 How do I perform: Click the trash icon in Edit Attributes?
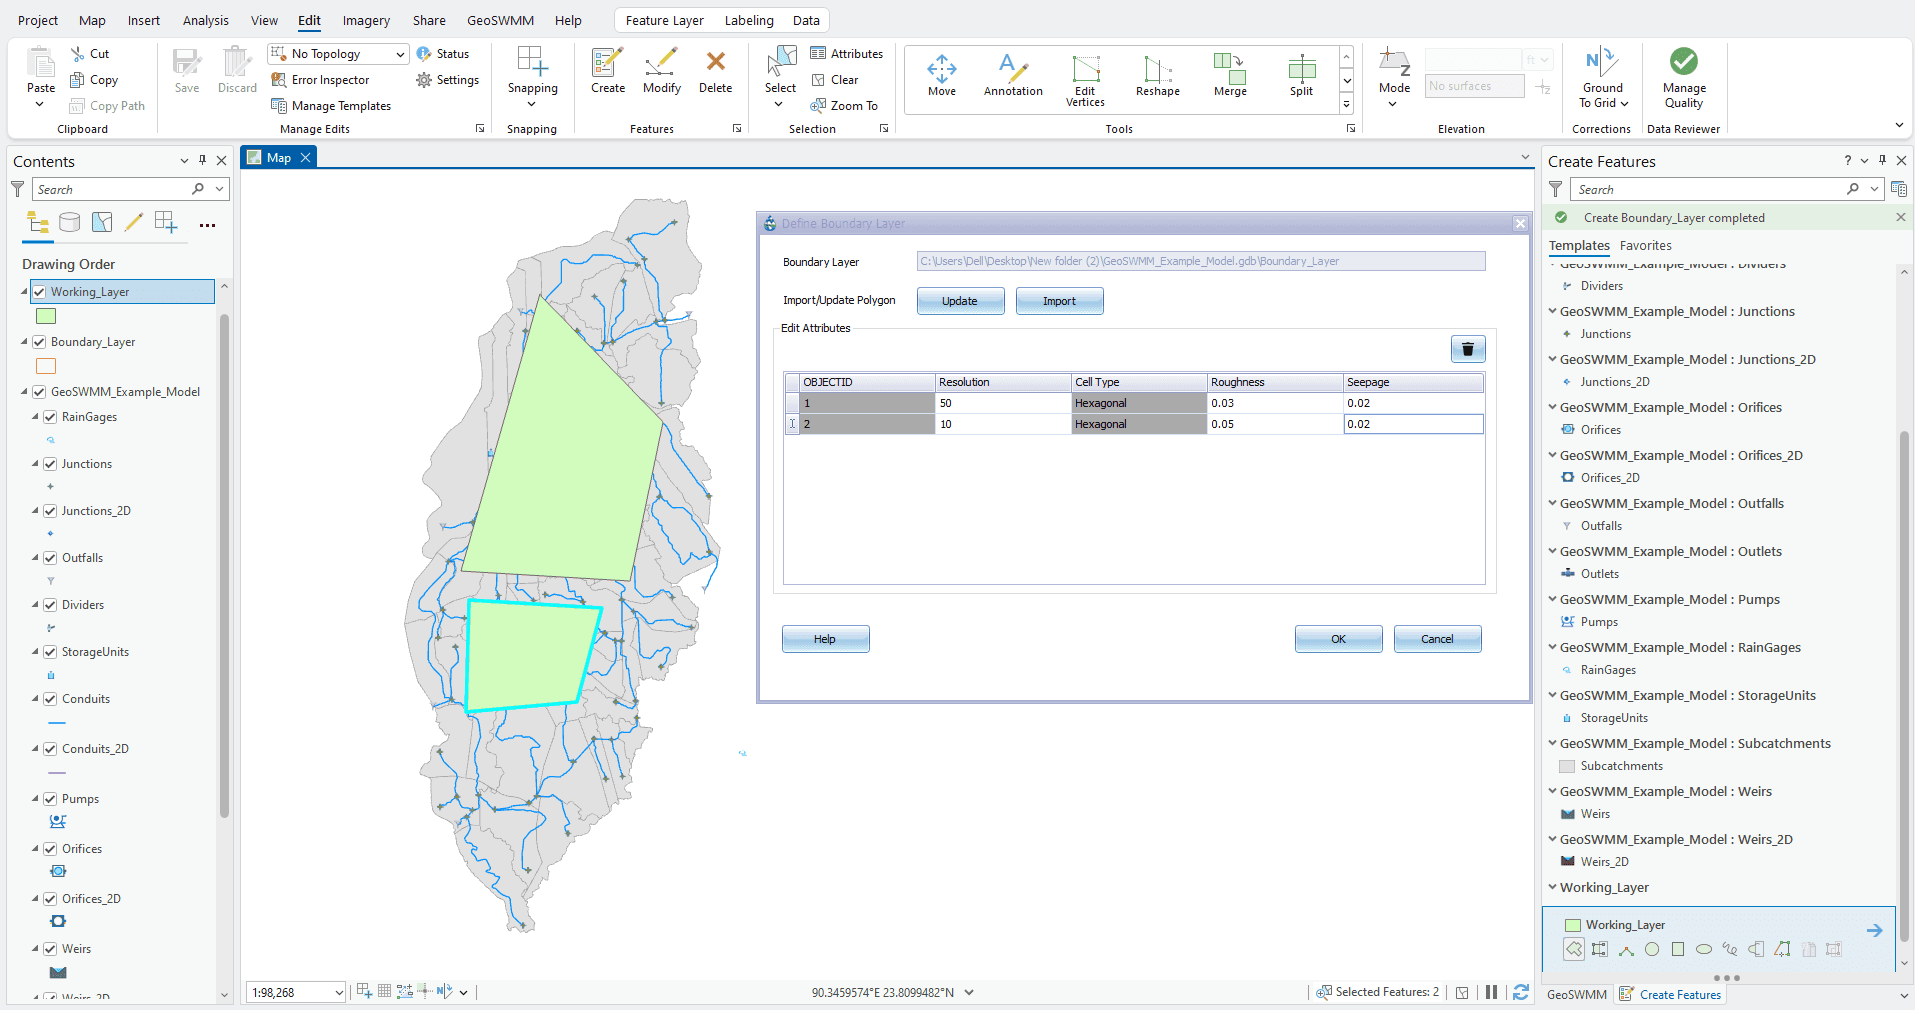1467,349
